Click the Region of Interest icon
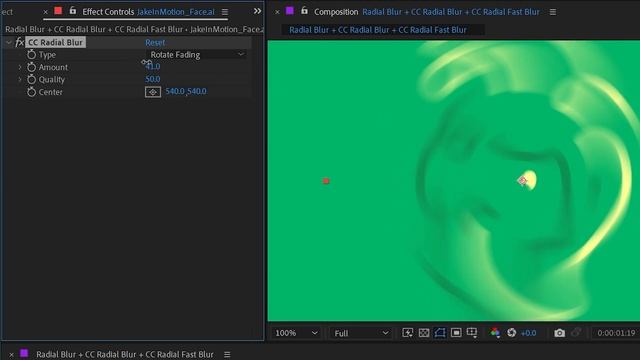Viewport: 640px width, 360px height. pyautogui.click(x=456, y=333)
